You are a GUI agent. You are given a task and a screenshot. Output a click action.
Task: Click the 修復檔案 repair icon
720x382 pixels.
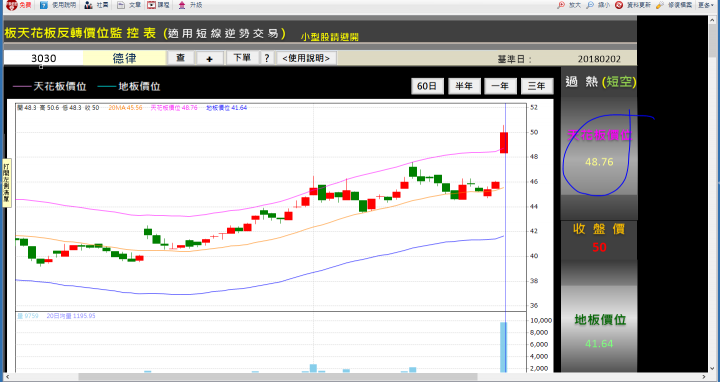pos(660,5)
